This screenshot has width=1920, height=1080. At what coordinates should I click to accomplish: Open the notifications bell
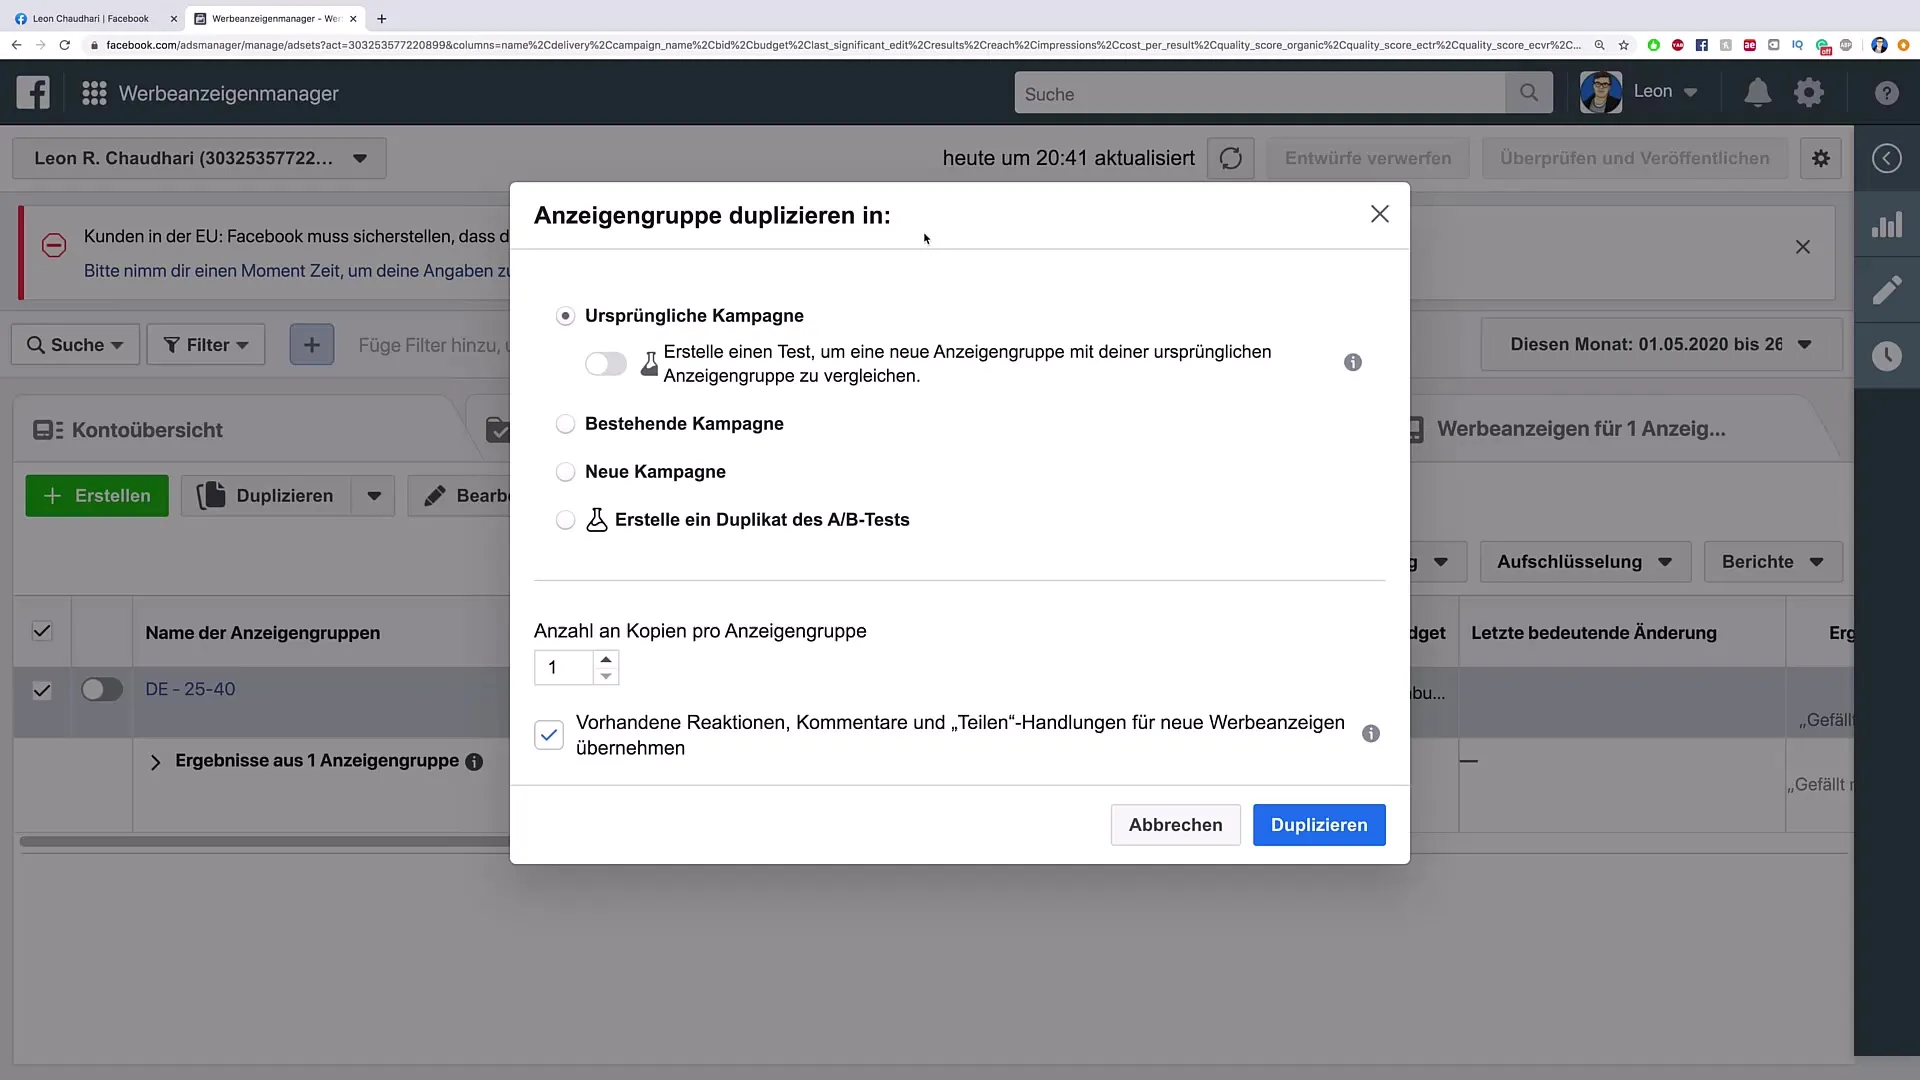pos(1757,93)
